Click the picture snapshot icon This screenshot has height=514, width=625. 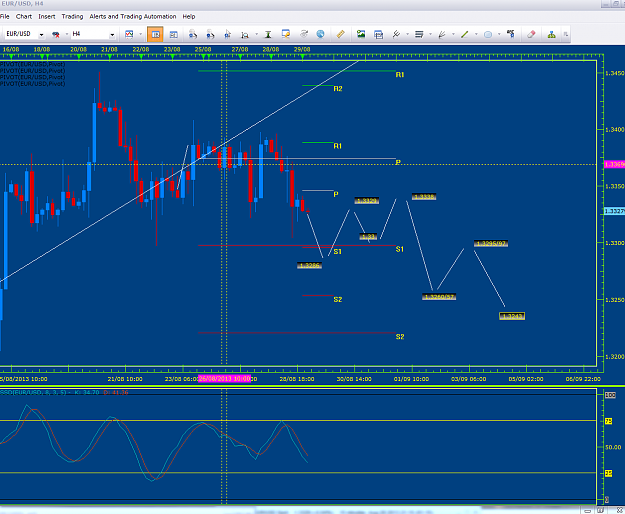tap(361, 34)
